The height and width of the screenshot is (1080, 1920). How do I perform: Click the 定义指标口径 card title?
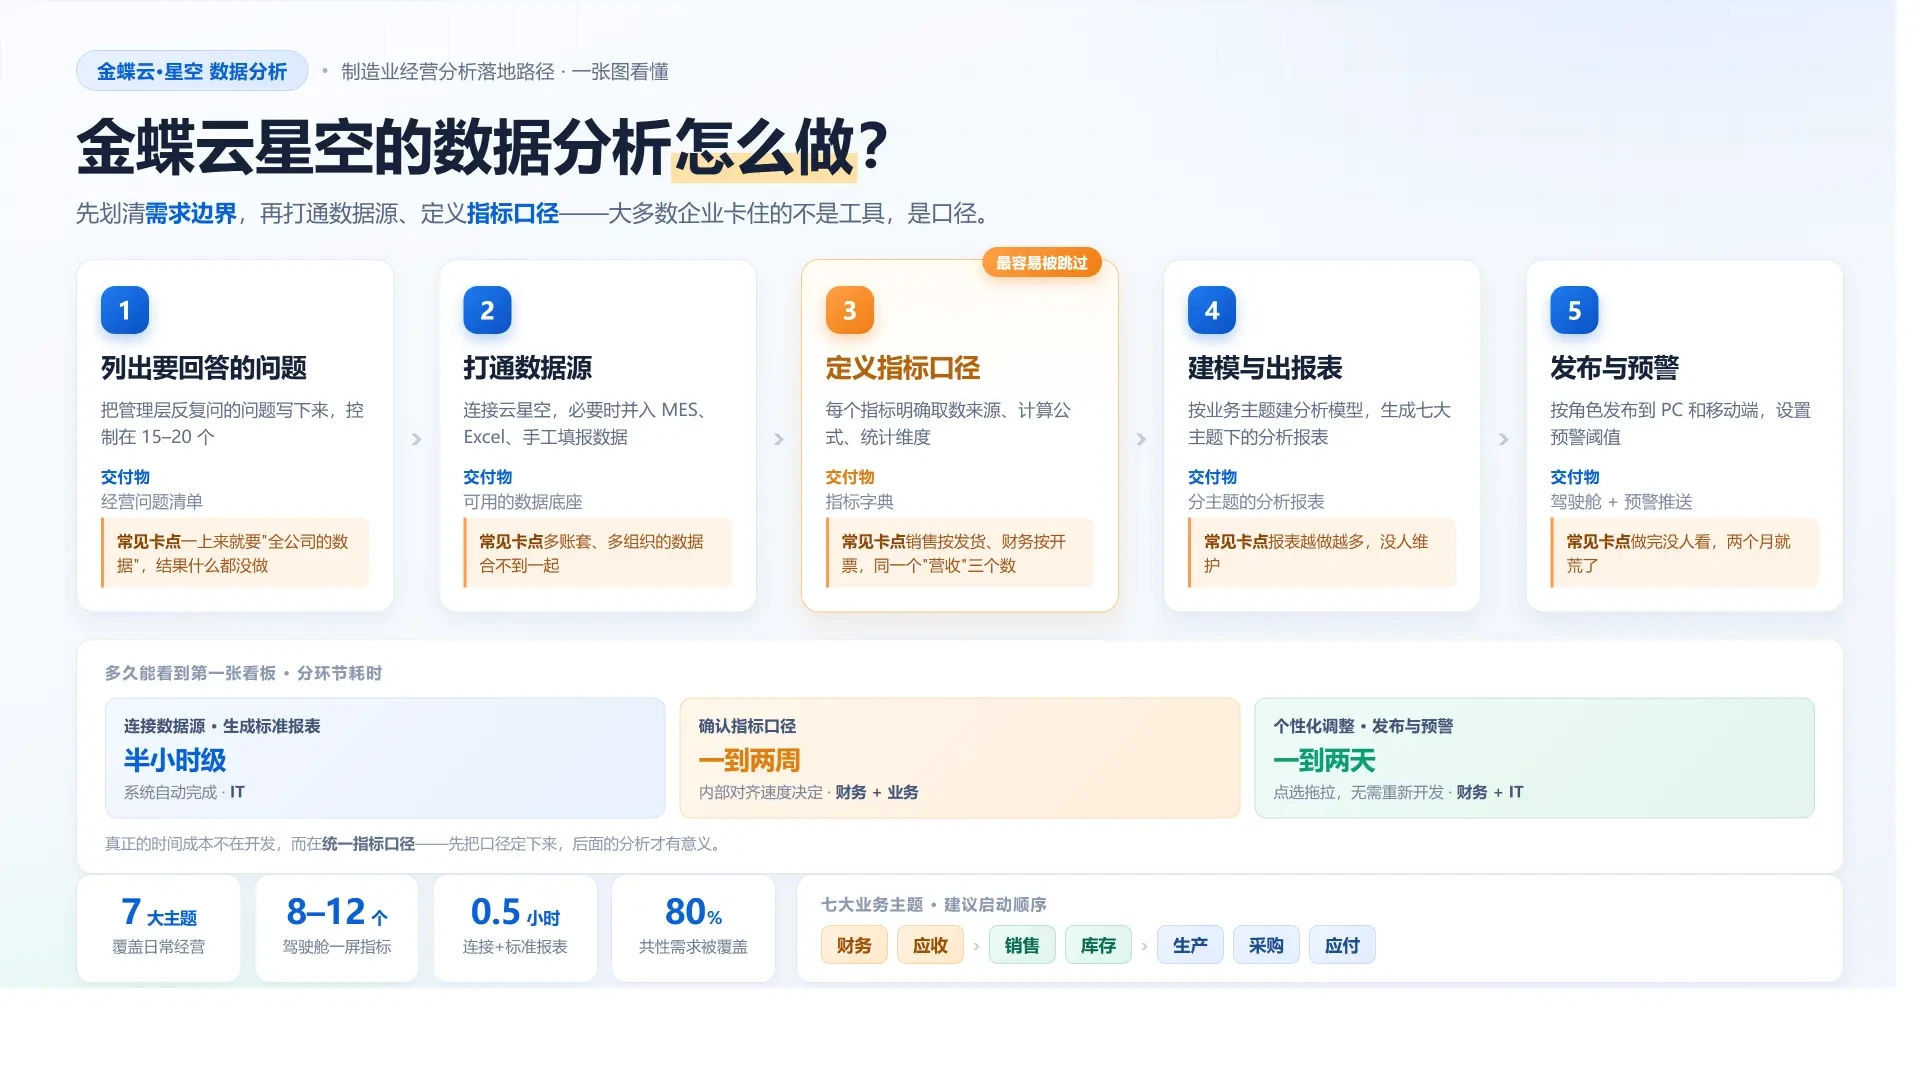(903, 368)
